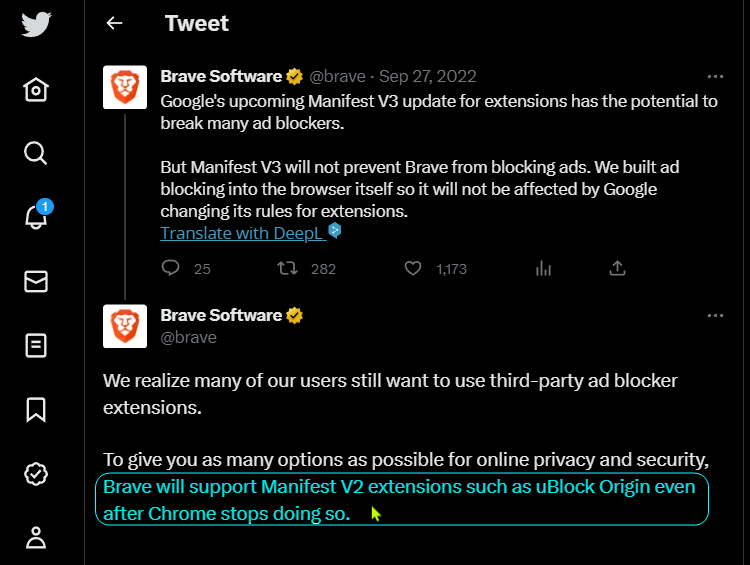Open the Lists icon in sidebar
Viewport: 750px width, 565px height.
[36, 345]
